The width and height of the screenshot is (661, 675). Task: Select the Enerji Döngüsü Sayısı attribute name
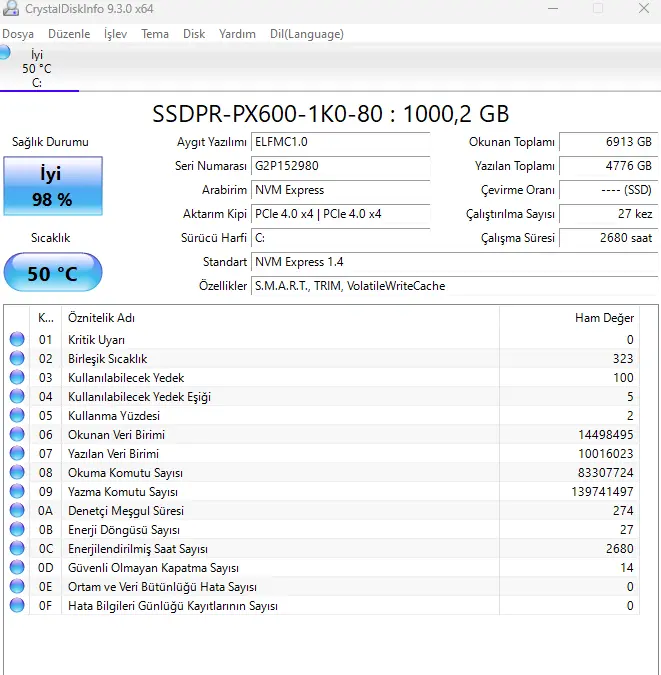point(124,530)
